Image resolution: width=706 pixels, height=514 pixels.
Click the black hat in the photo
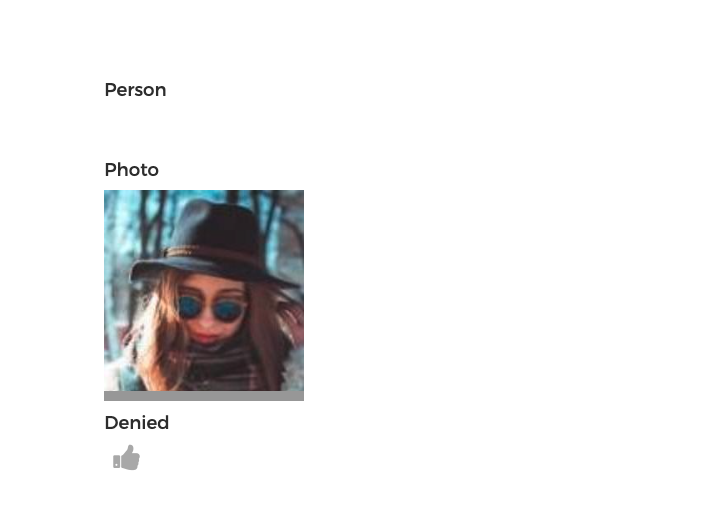coord(215,243)
